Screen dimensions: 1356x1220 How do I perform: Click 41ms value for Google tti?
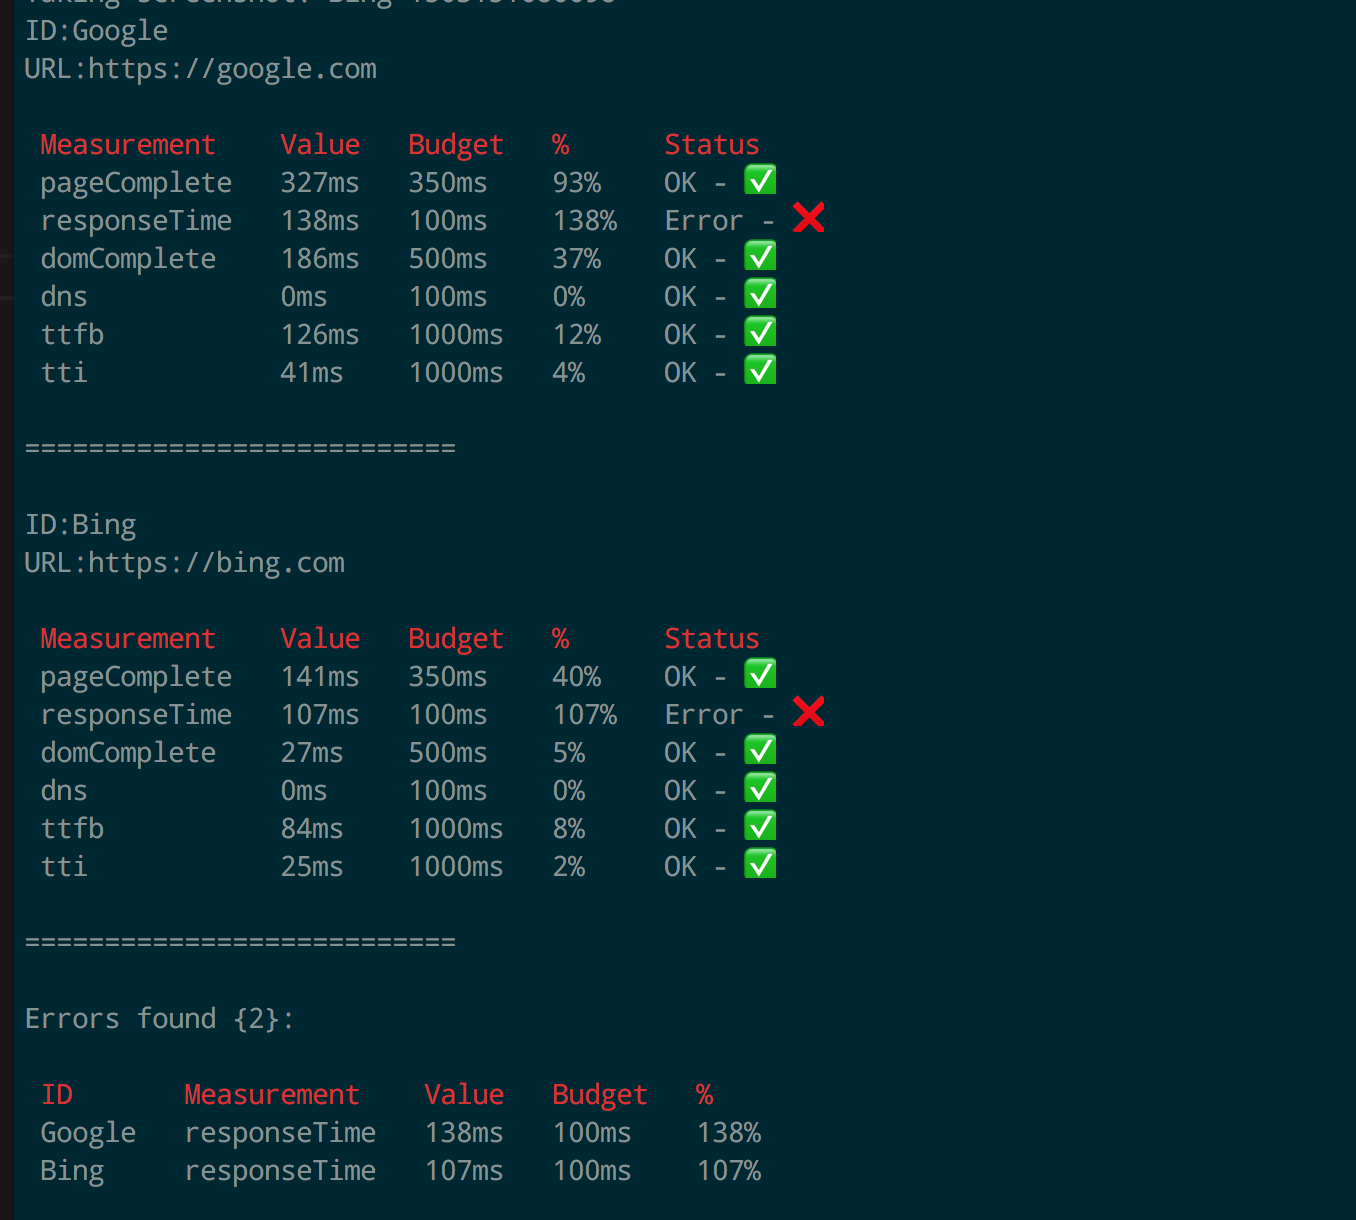(312, 373)
